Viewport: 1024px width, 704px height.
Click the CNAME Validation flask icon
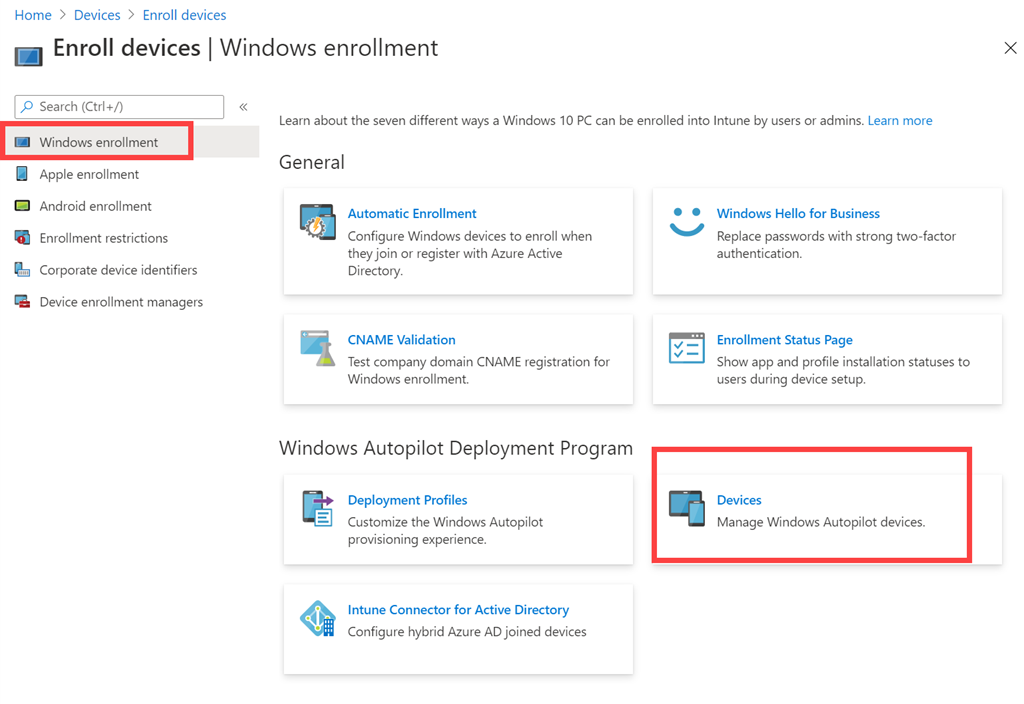(317, 348)
